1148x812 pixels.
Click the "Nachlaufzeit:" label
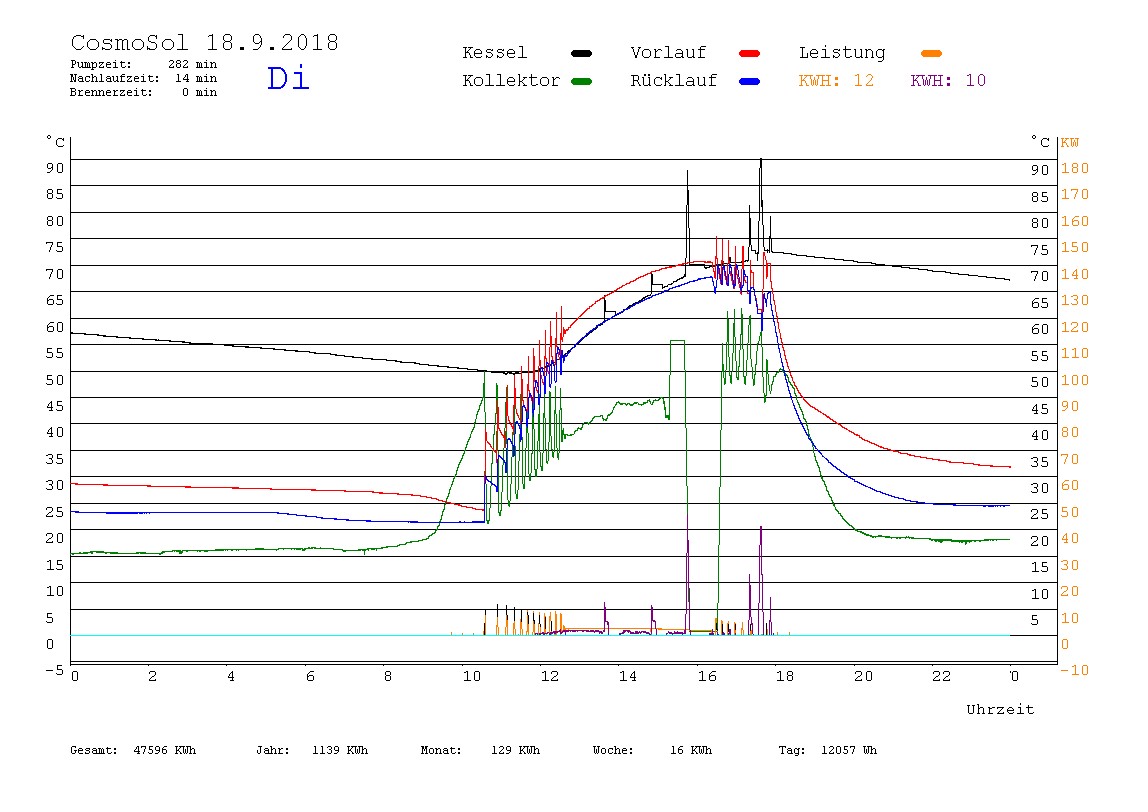click(115, 78)
